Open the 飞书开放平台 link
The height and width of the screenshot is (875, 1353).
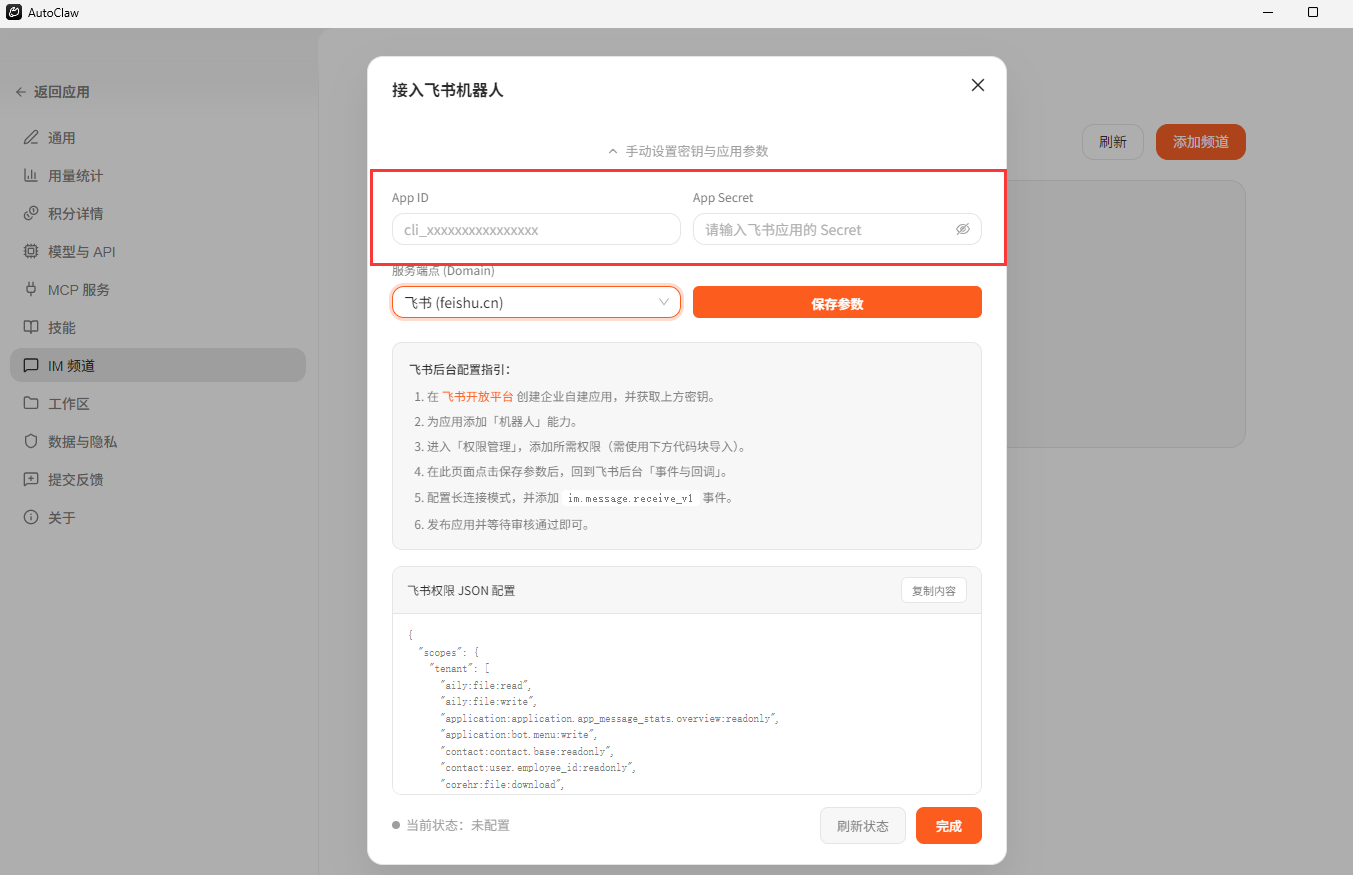(x=477, y=397)
